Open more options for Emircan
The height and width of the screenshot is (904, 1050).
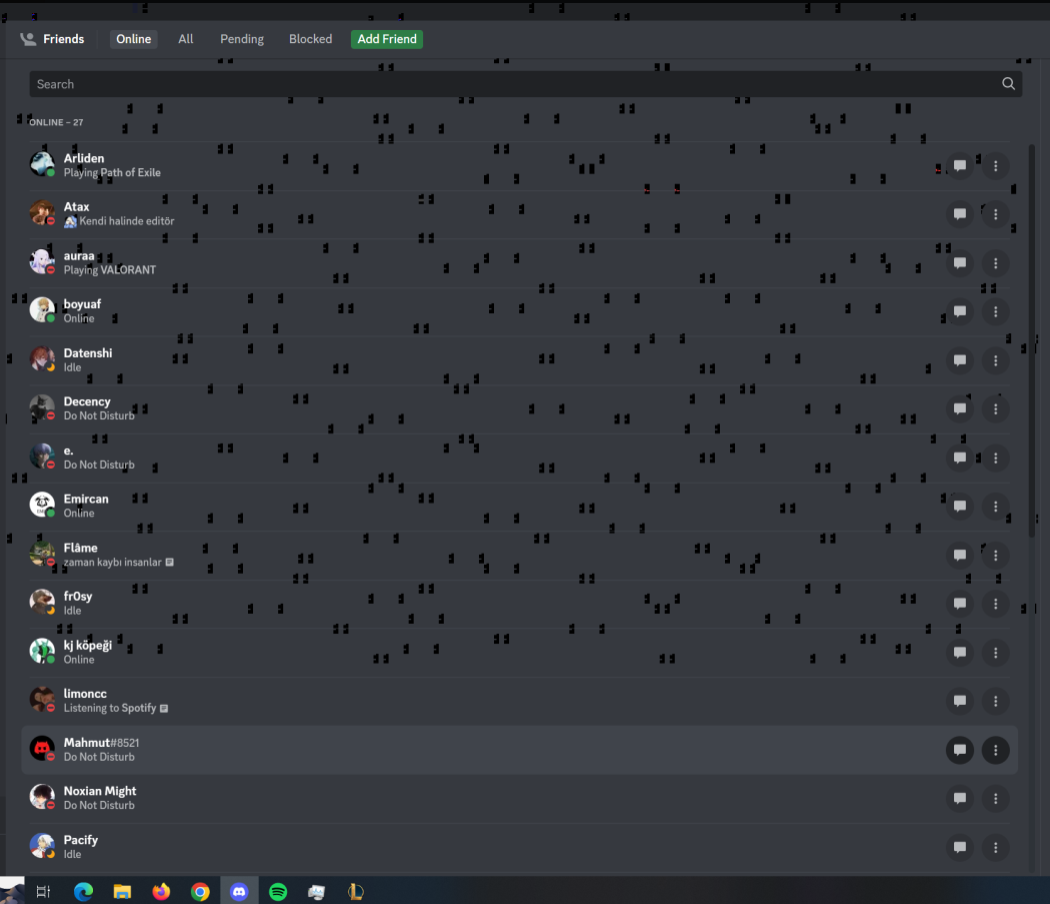(x=996, y=506)
